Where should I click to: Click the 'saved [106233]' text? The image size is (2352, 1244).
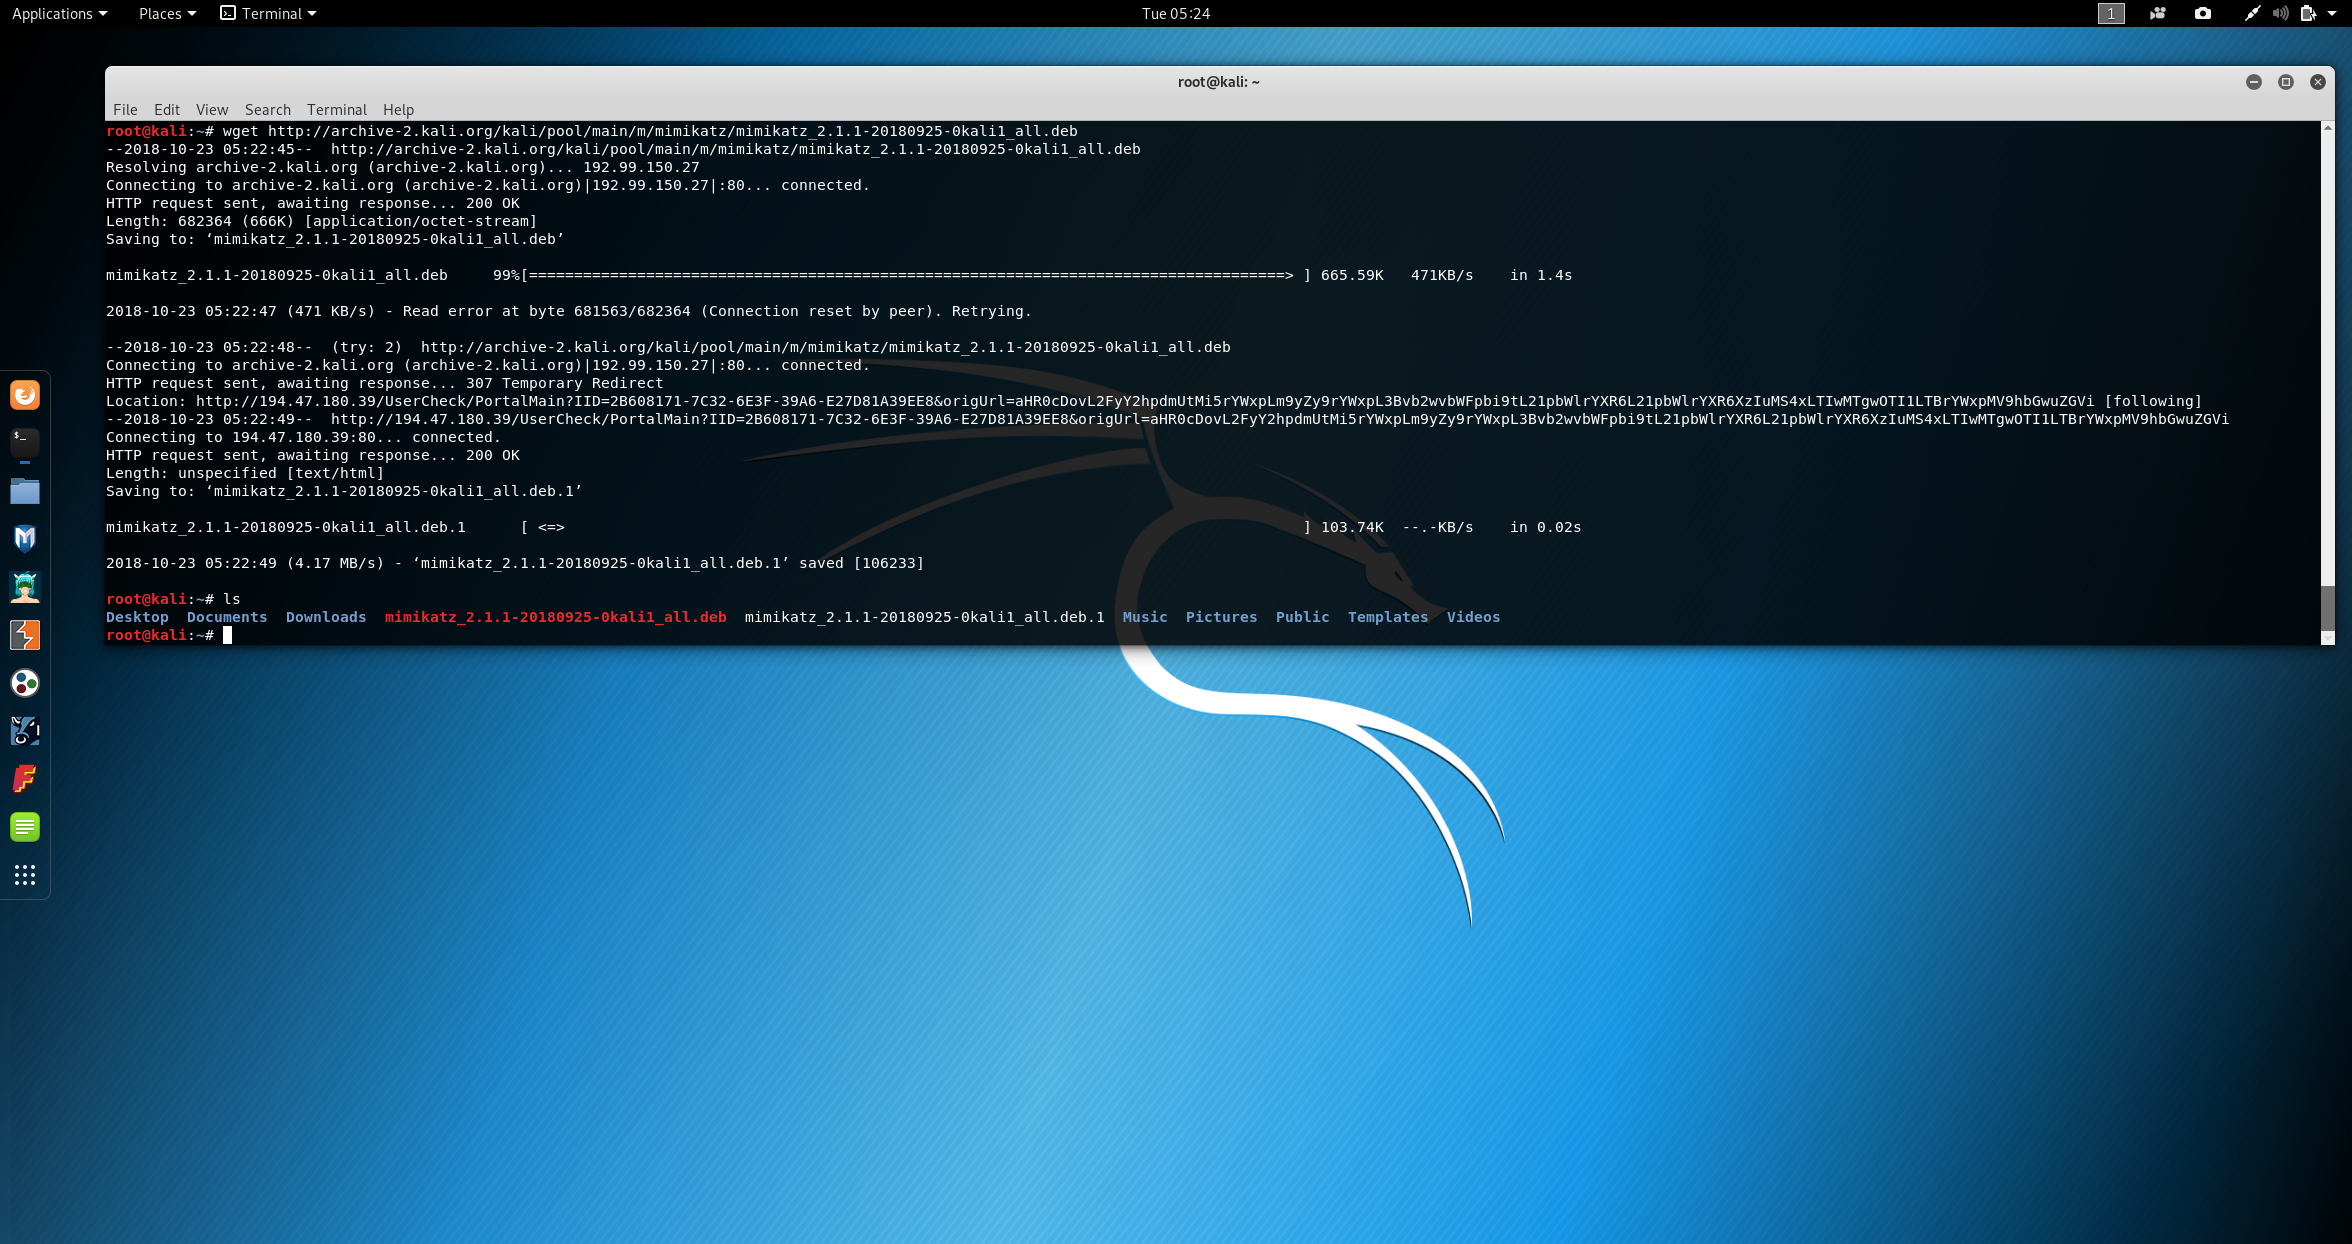click(x=862, y=563)
